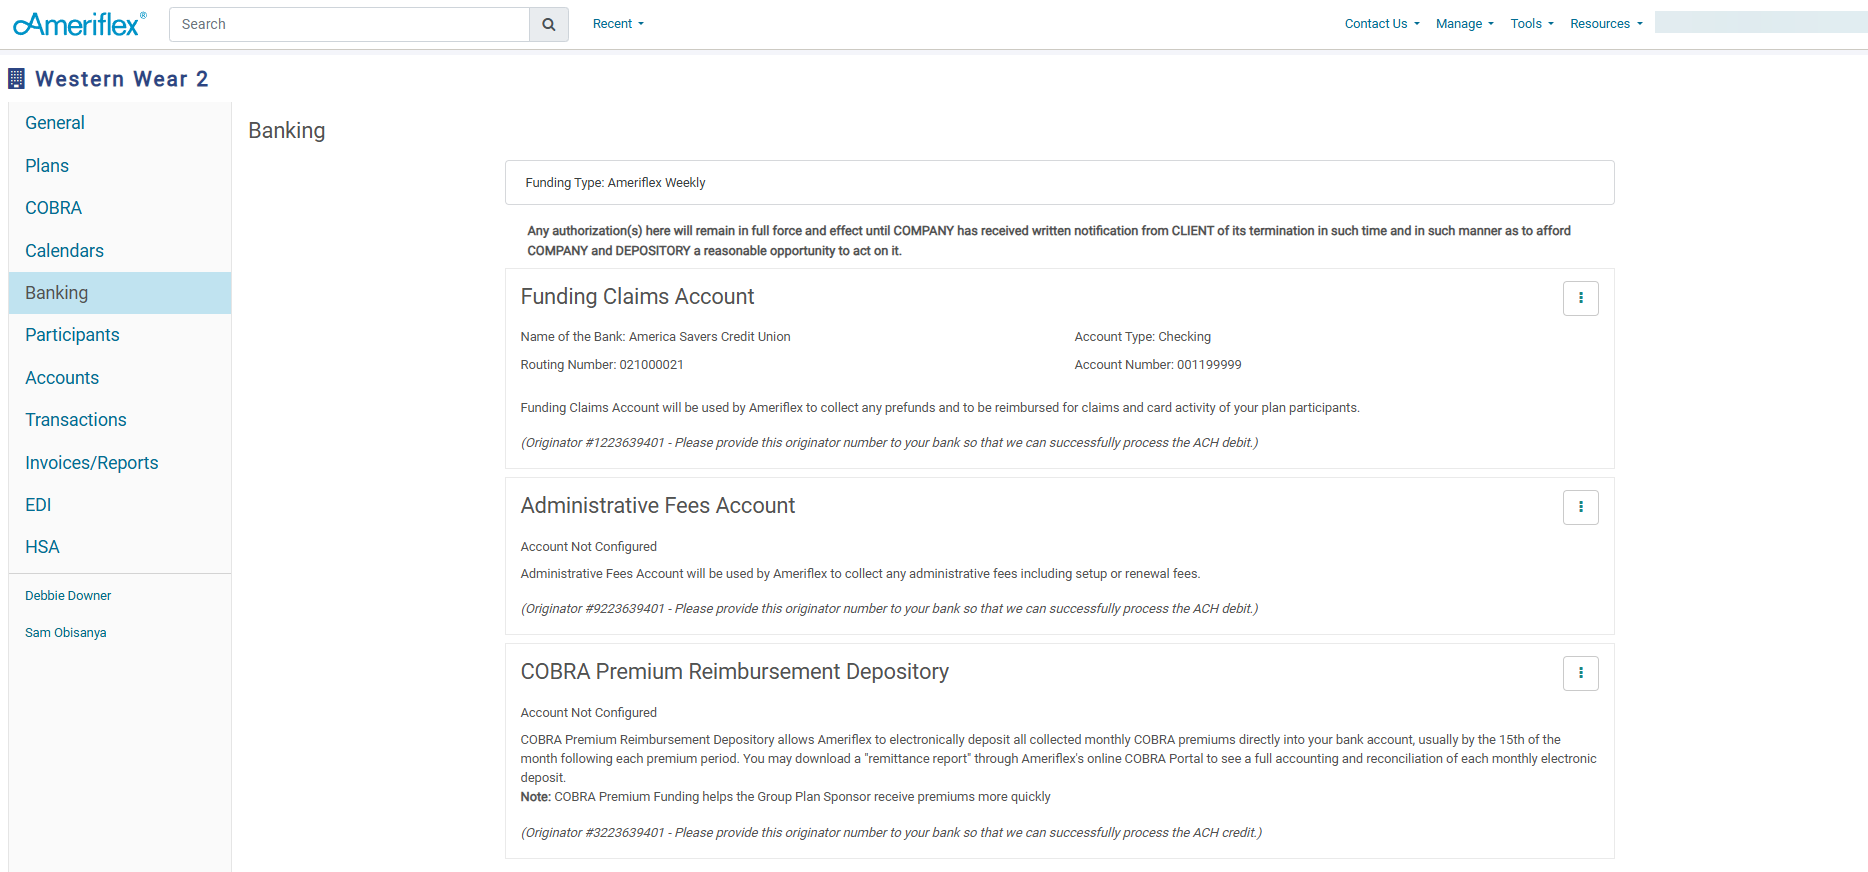This screenshot has width=1868, height=872.
Task: Click Account Not Configured under COBRA Premium
Action: [588, 713]
